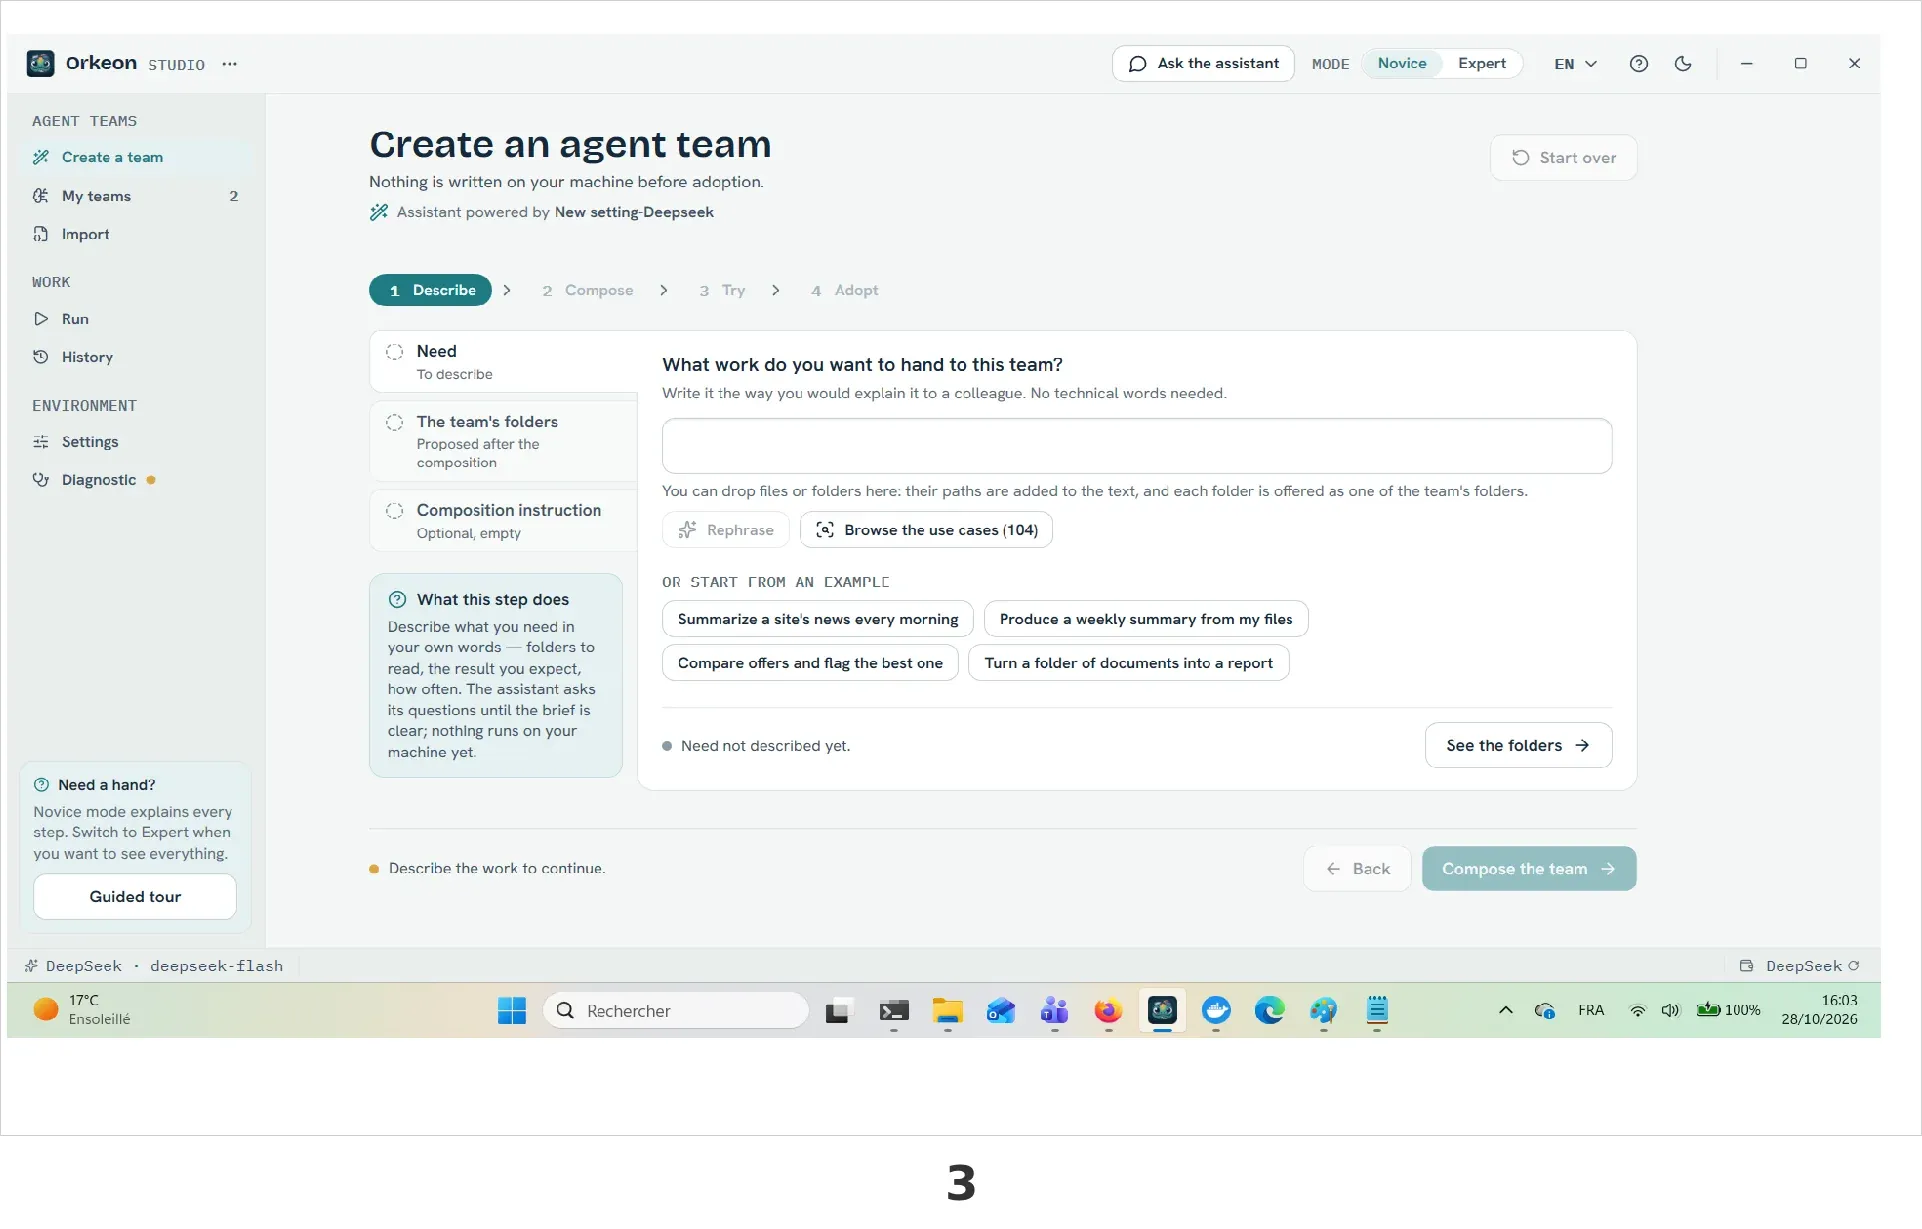The image size is (1922, 1229).
Task: Select The team's folders section
Action: point(504,441)
